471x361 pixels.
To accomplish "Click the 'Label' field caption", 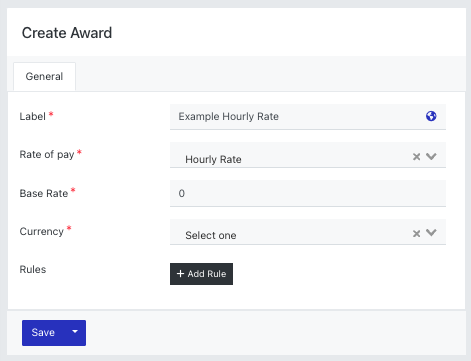I will [x=32, y=117].
